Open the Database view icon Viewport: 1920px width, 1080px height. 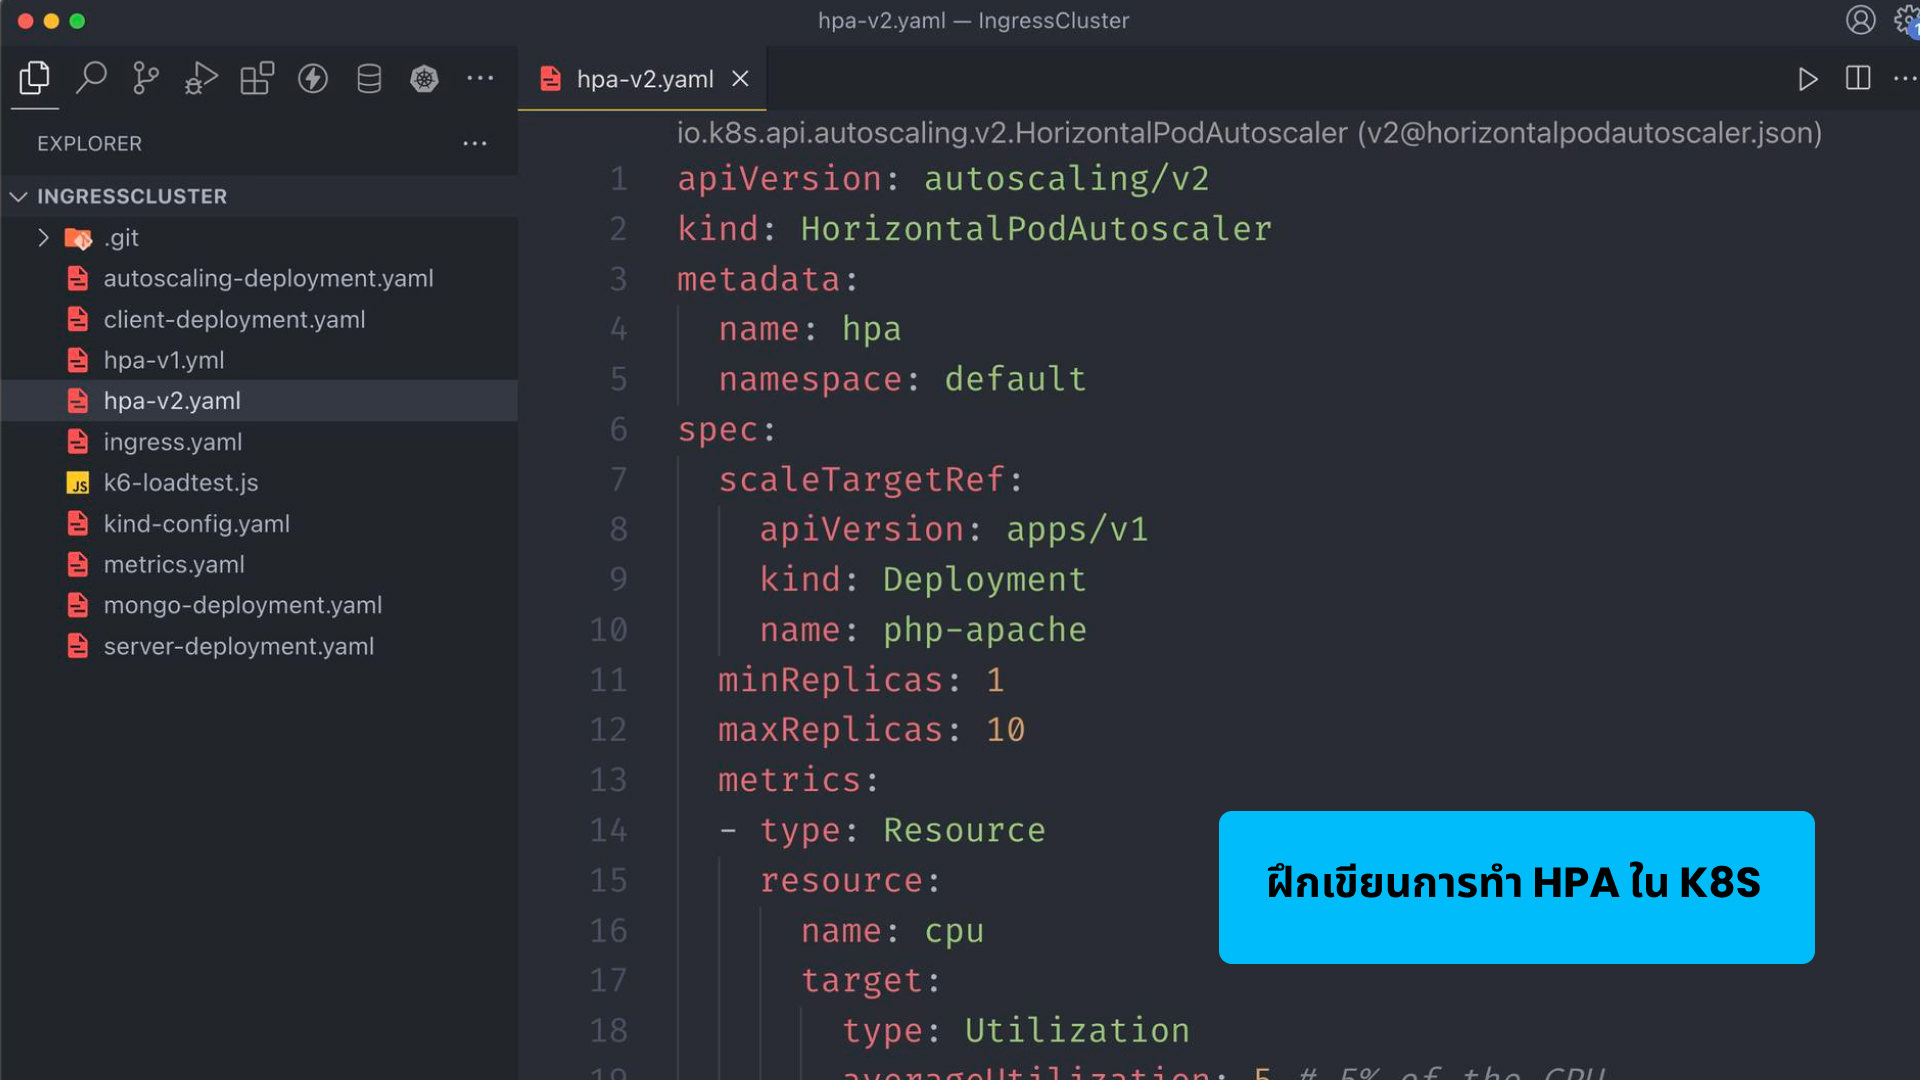click(369, 78)
